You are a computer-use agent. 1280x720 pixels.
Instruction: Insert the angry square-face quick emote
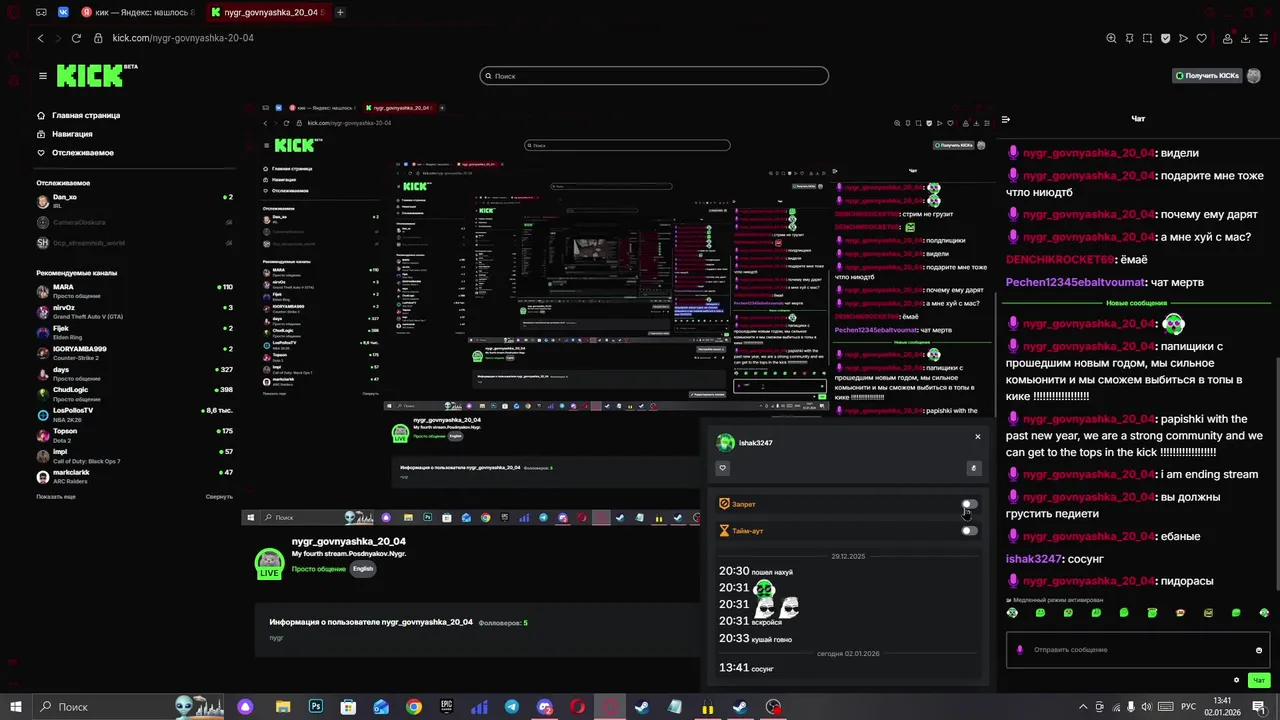click(x=1208, y=613)
